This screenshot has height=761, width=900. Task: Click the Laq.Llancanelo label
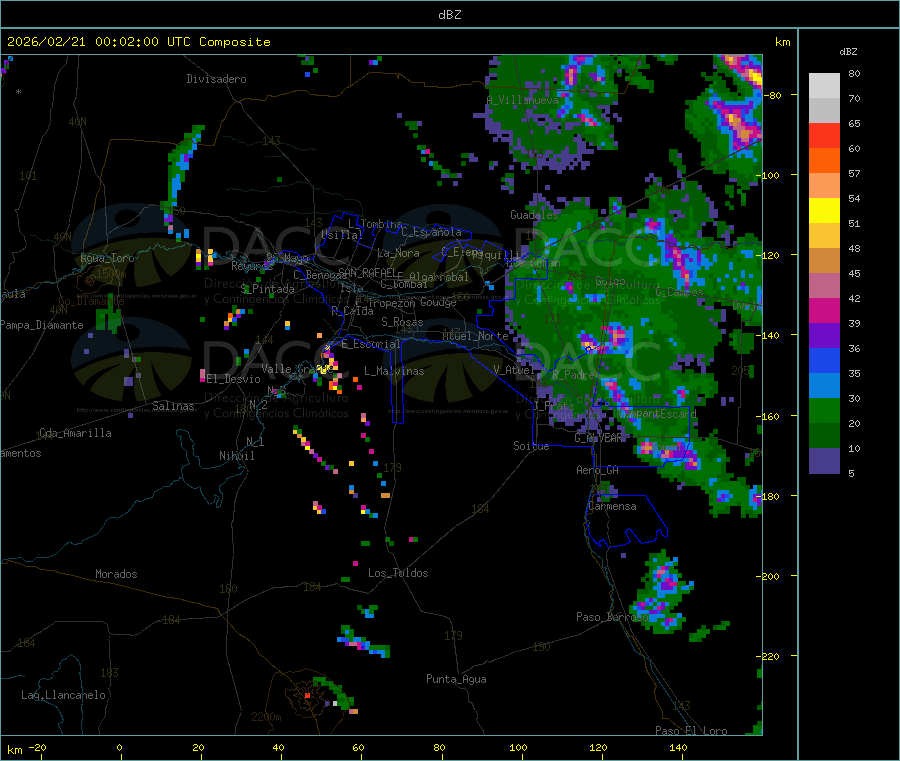(64, 695)
